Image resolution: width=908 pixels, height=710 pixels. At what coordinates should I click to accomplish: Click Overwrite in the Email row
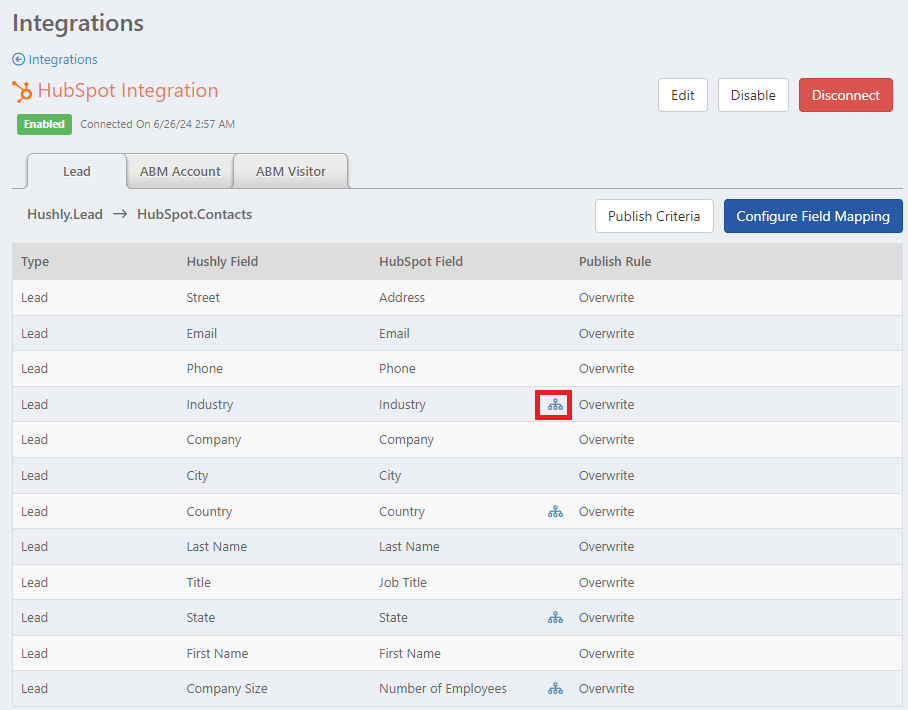[x=606, y=334]
